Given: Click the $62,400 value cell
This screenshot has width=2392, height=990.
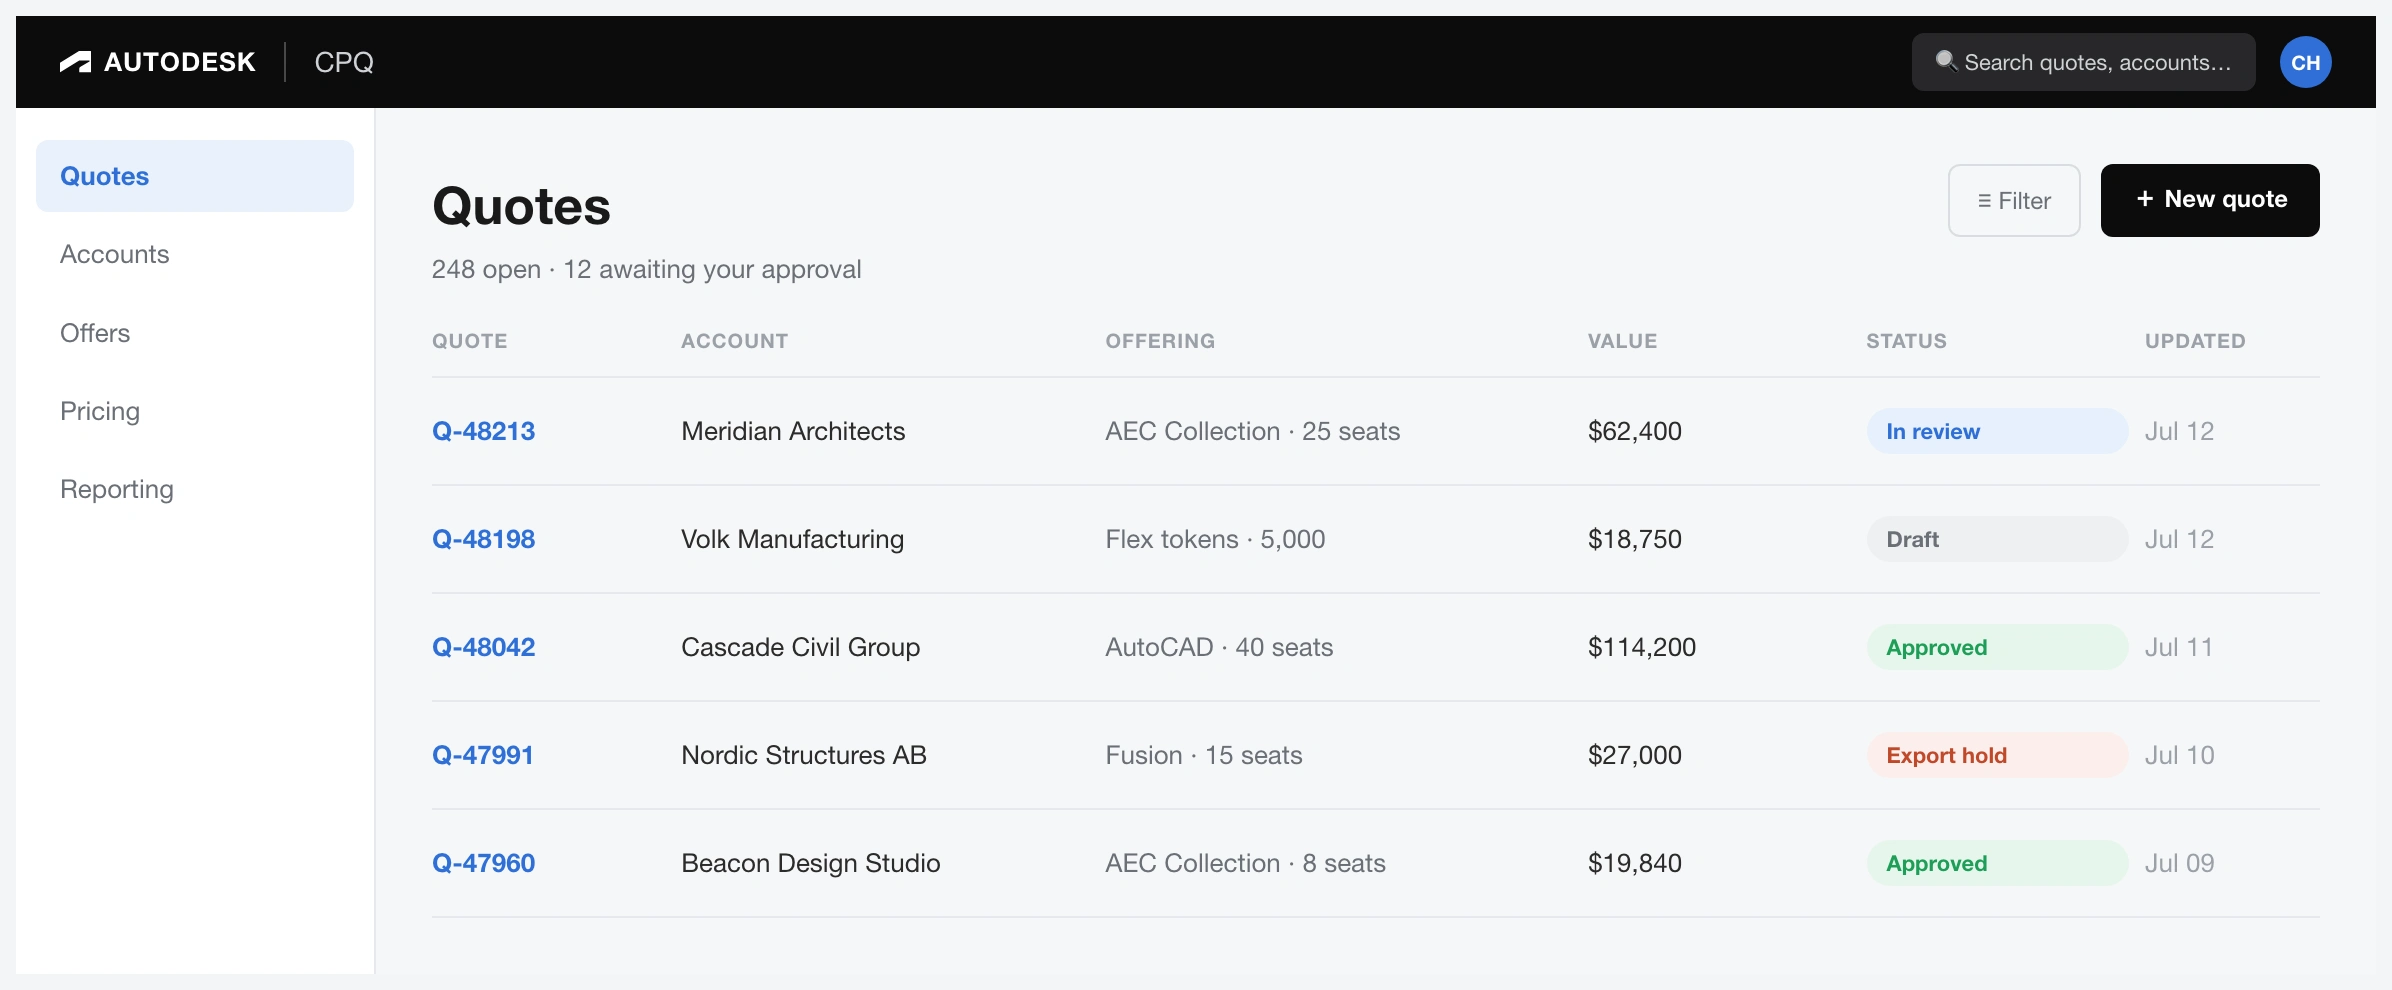Looking at the screenshot, I should 1635,431.
